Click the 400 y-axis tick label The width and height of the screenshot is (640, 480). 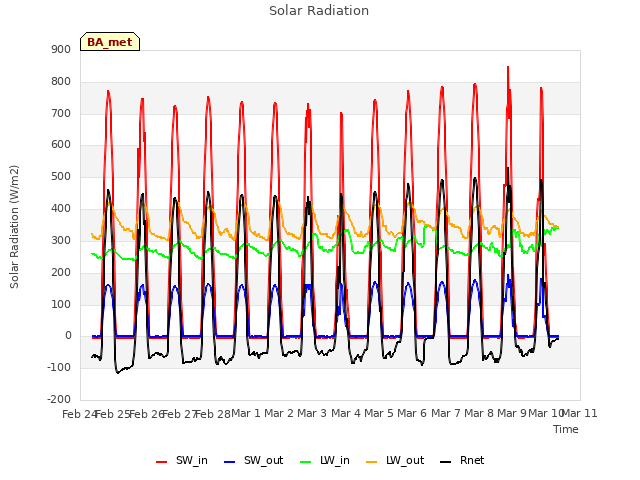pyautogui.click(x=61, y=209)
